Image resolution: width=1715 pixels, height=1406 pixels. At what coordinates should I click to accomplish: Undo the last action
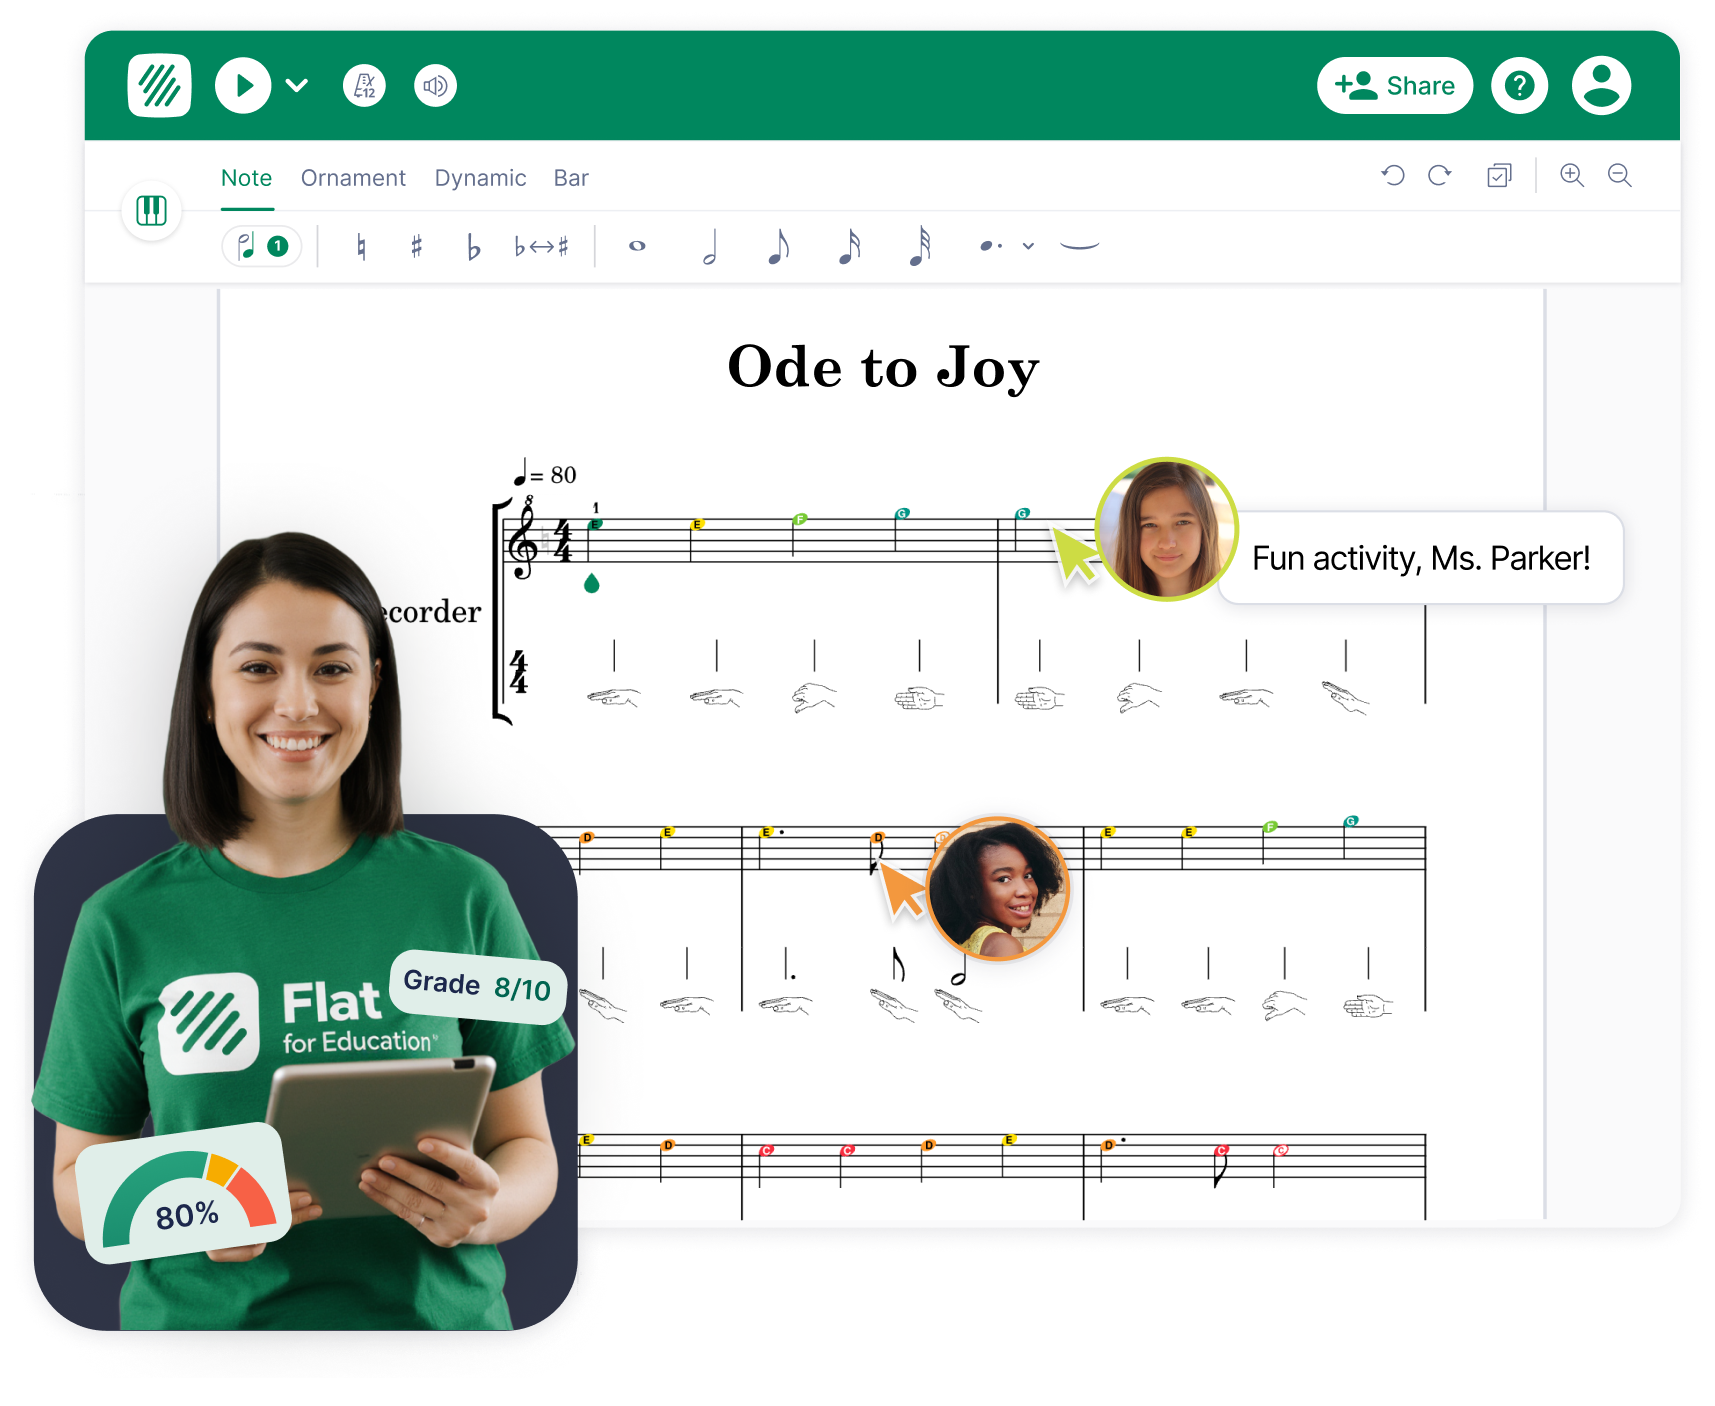click(1393, 176)
